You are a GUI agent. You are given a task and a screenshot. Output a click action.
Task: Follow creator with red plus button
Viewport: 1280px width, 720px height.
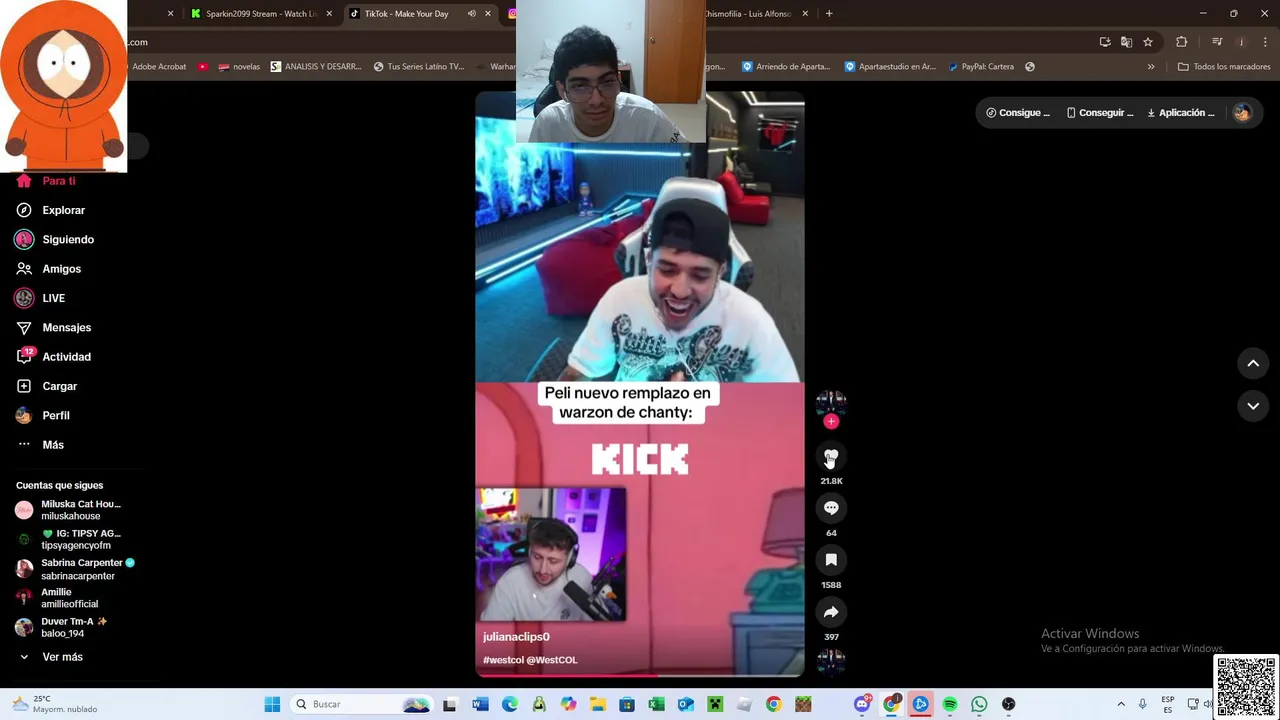coord(831,421)
